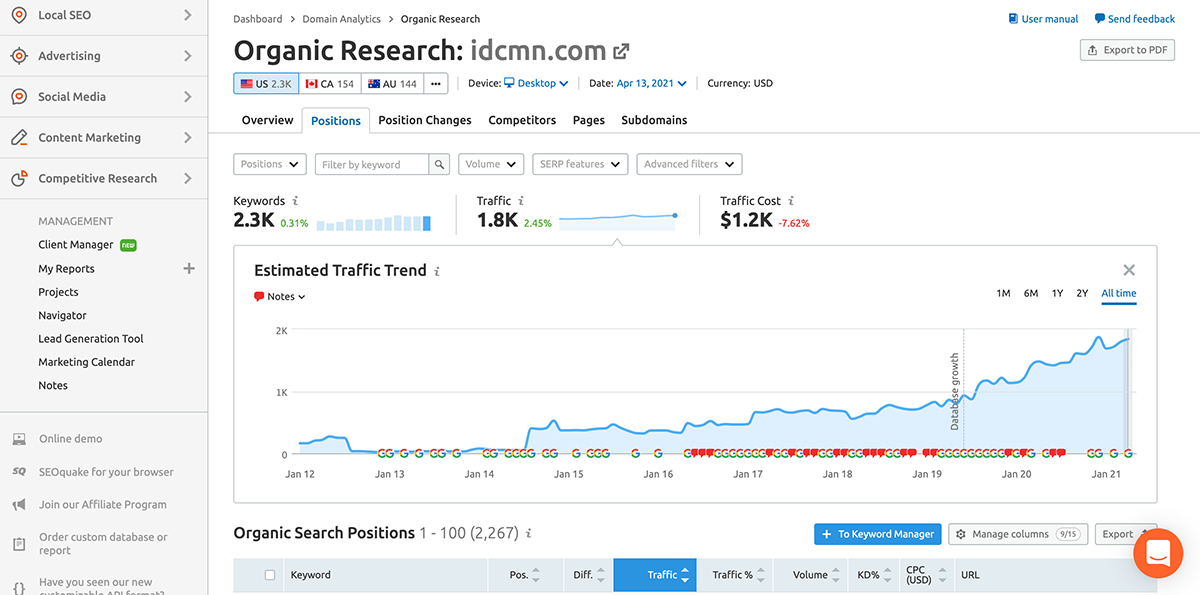Click the plus icon next to My Reports
Screen dimensions: 1200x595
click(189, 268)
